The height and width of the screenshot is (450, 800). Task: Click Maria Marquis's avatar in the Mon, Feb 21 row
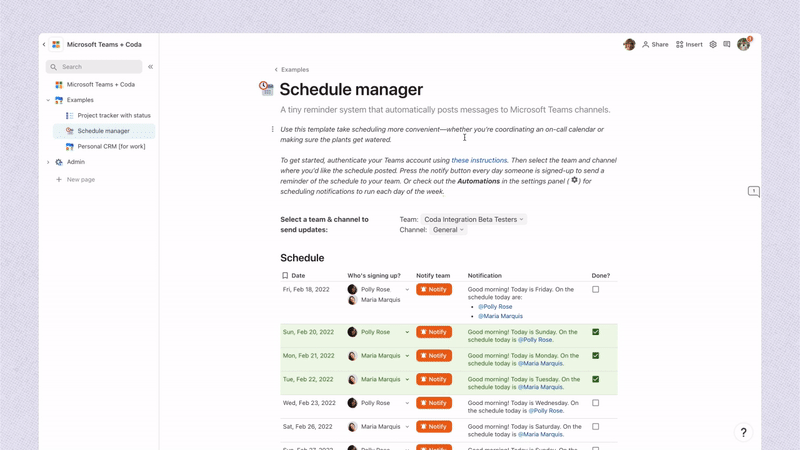[352, 356]
